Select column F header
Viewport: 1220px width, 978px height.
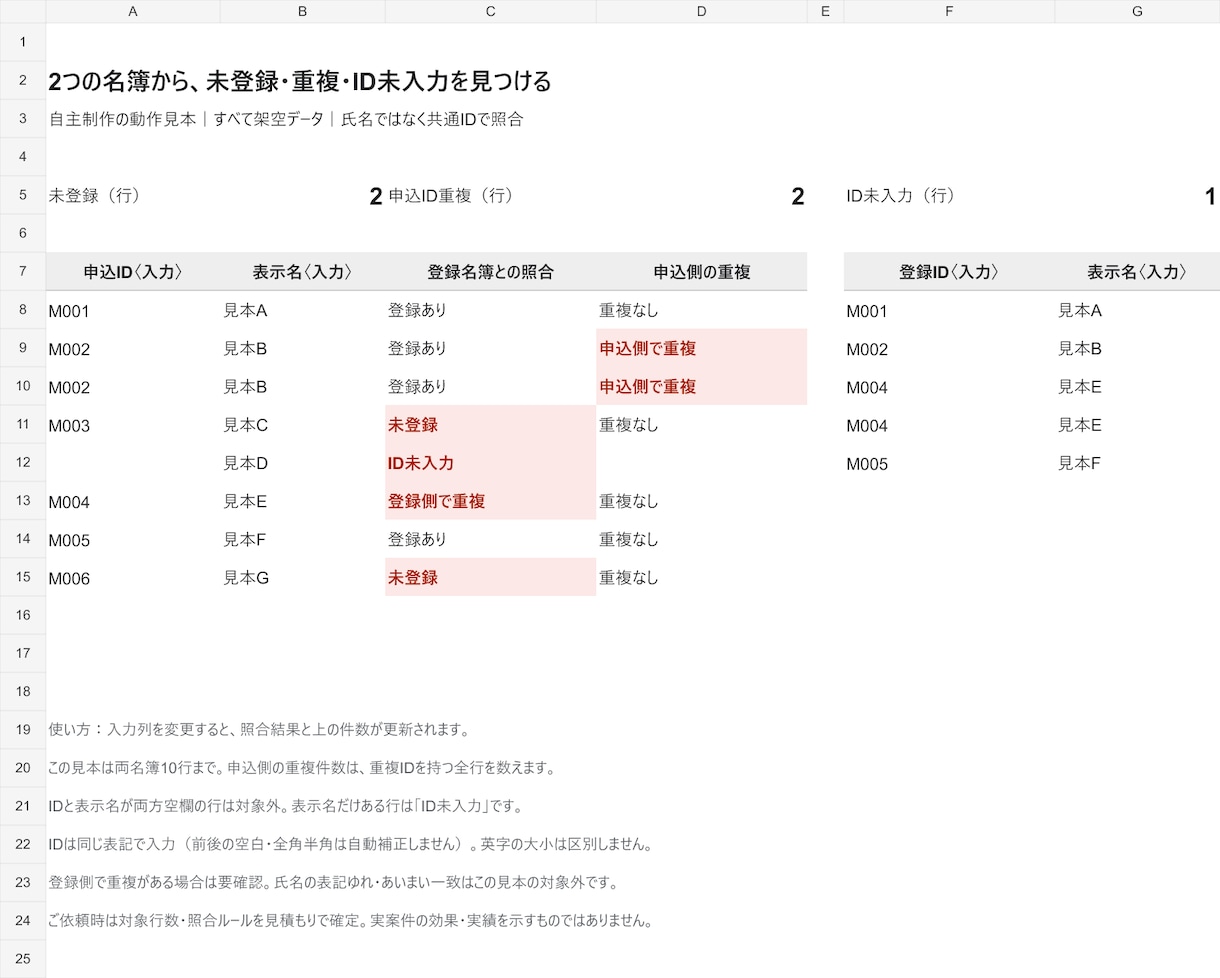[x=949, y=11]
